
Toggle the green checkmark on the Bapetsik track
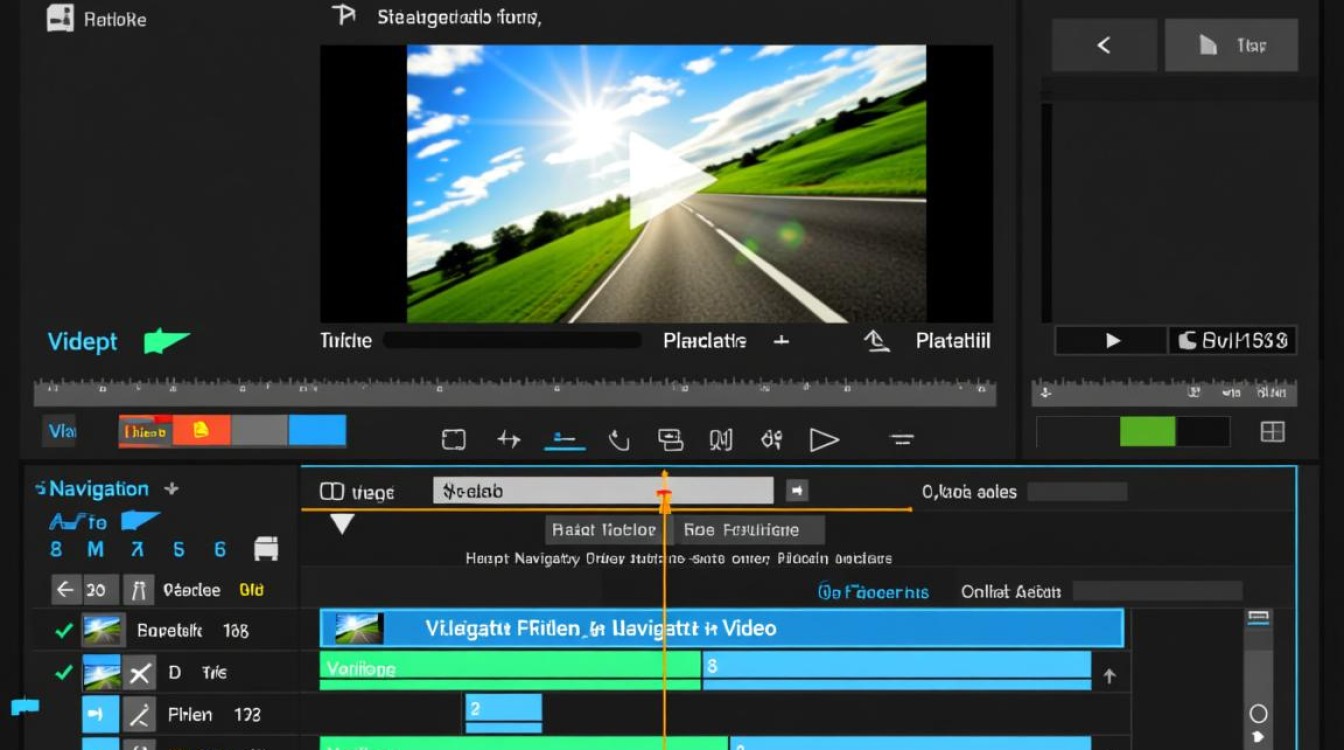click(64, 631)
